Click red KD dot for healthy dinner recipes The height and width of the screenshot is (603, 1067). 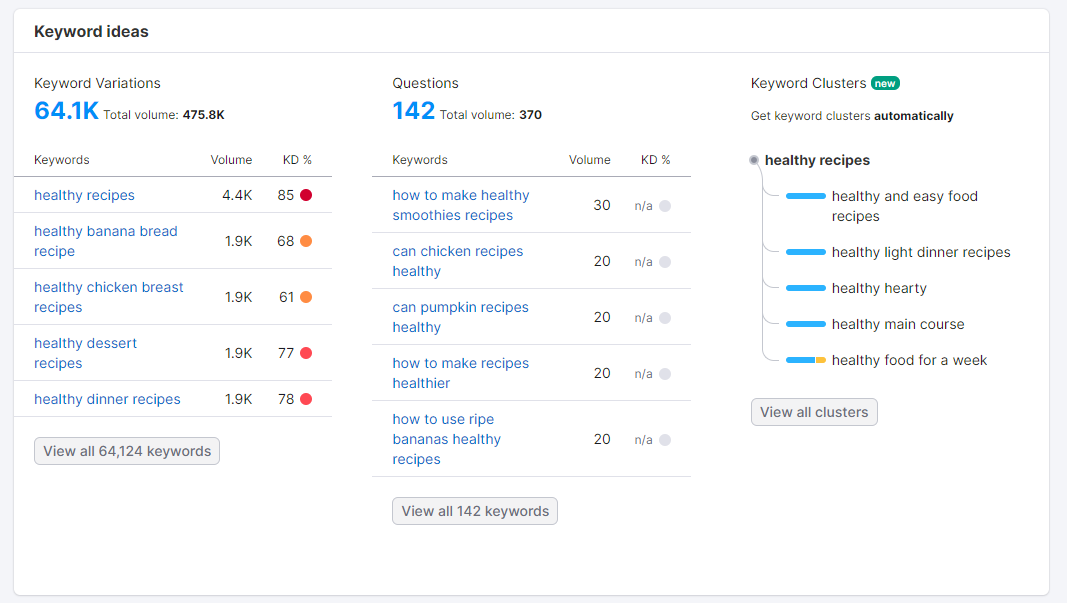(x=306, y=399)
